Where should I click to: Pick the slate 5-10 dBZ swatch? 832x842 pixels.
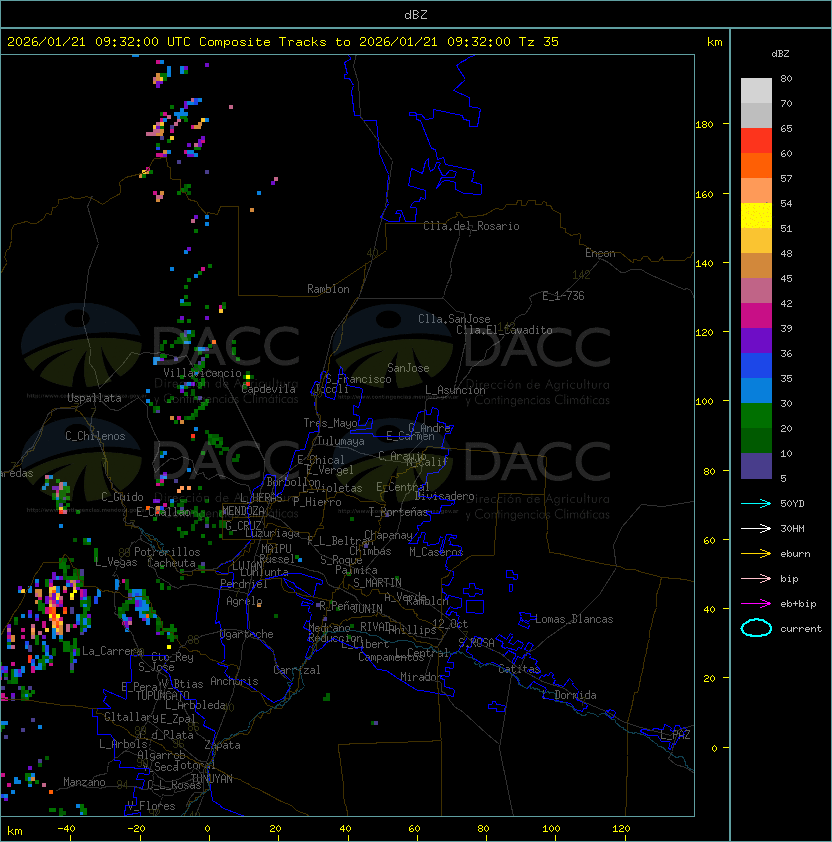(x=756, y=466)
